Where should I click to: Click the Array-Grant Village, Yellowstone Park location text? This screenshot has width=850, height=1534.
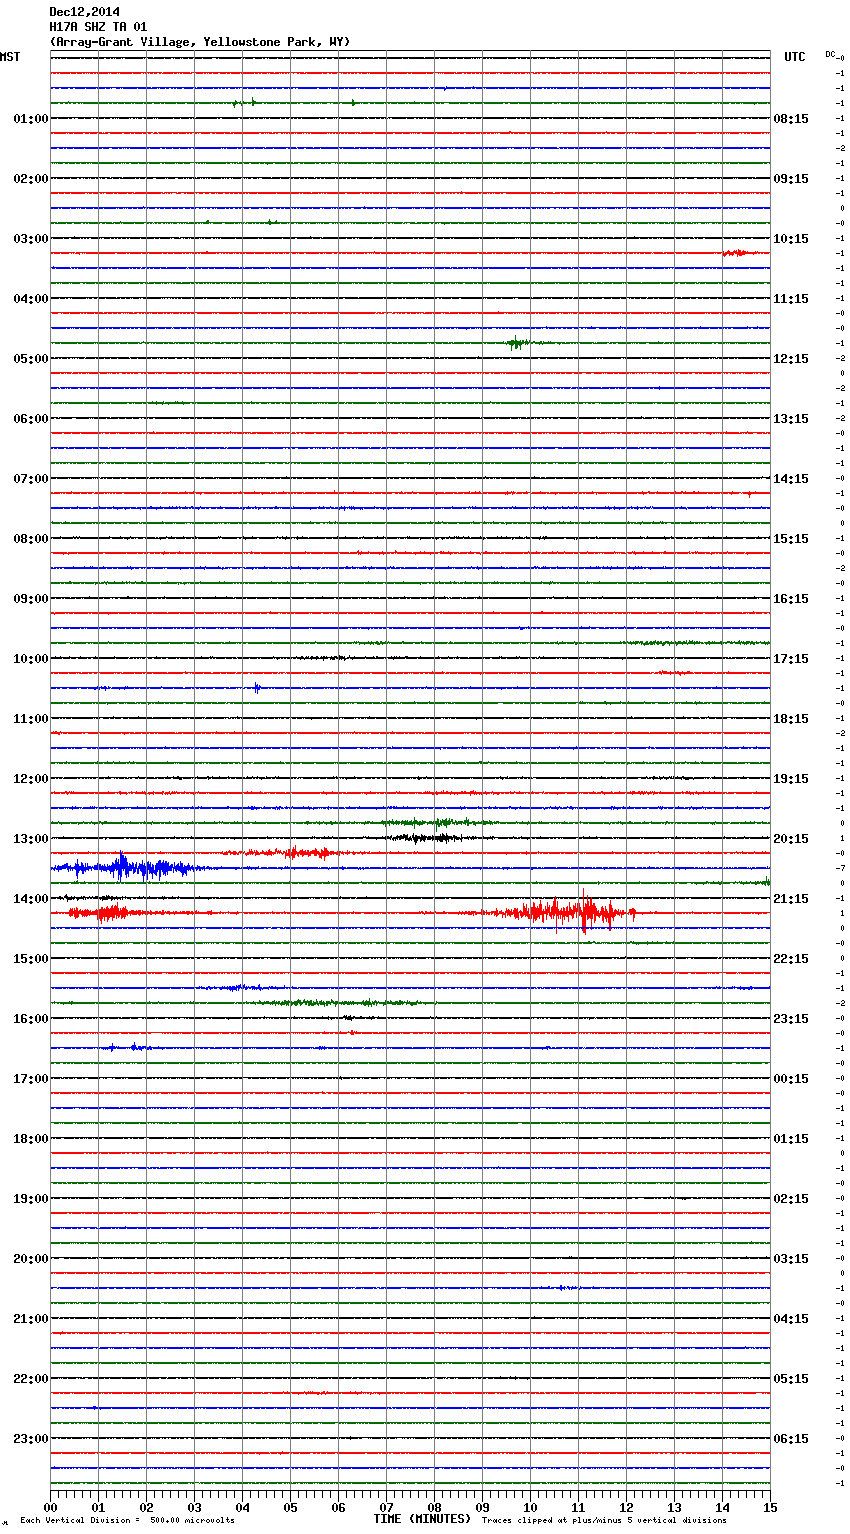[200, 42]
